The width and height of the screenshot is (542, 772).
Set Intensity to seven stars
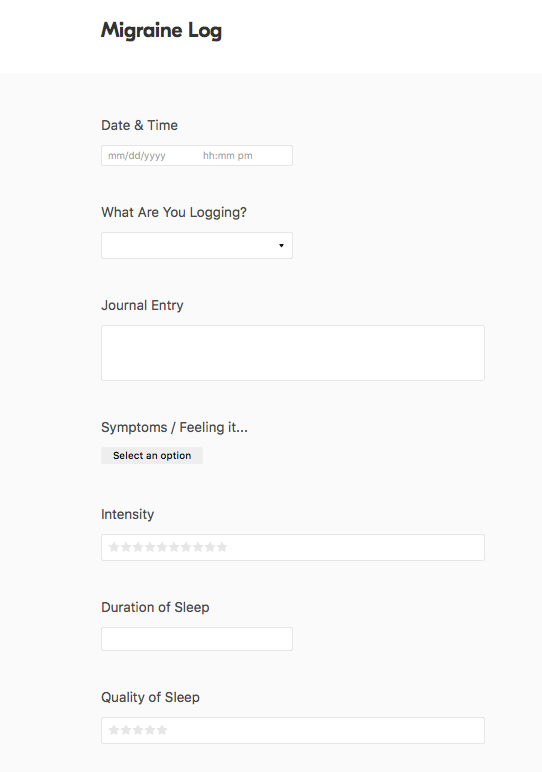point(186,547)
